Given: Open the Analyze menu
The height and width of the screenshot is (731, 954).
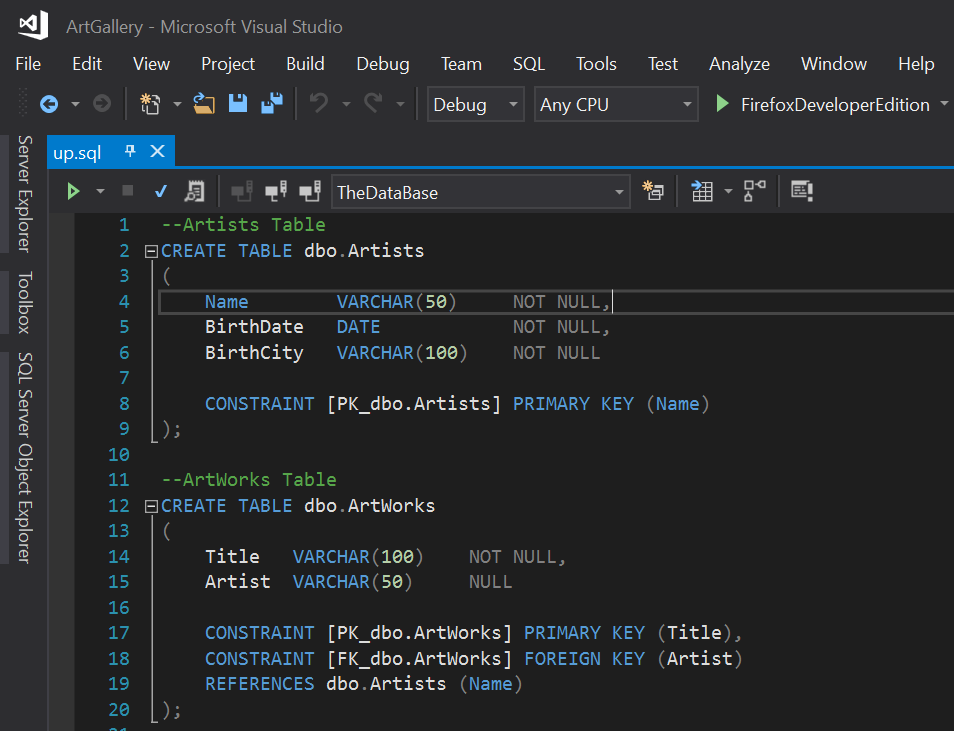Looking at the screenshot, I should (x=739, y=64).
